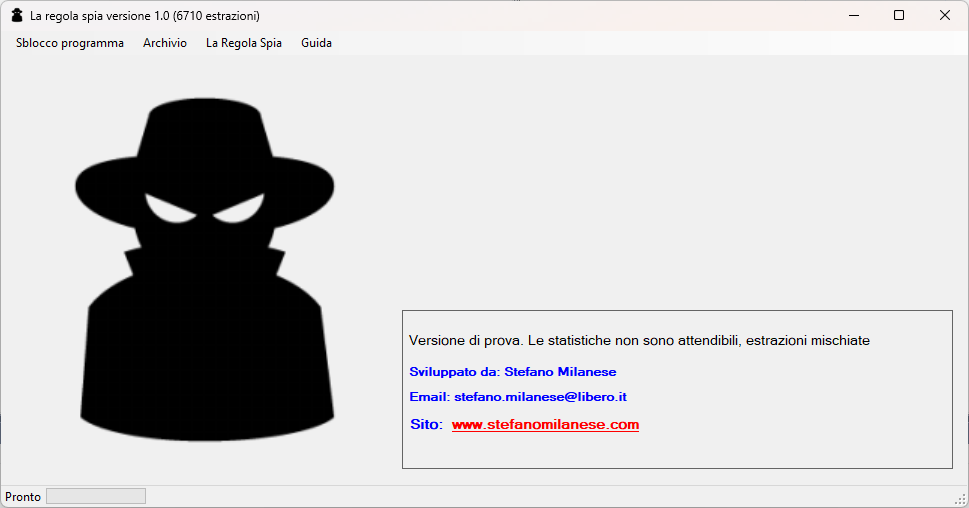
Task: Click the Sviluppato da: Stefano Milanese line
Action: [x=512, y=372]
